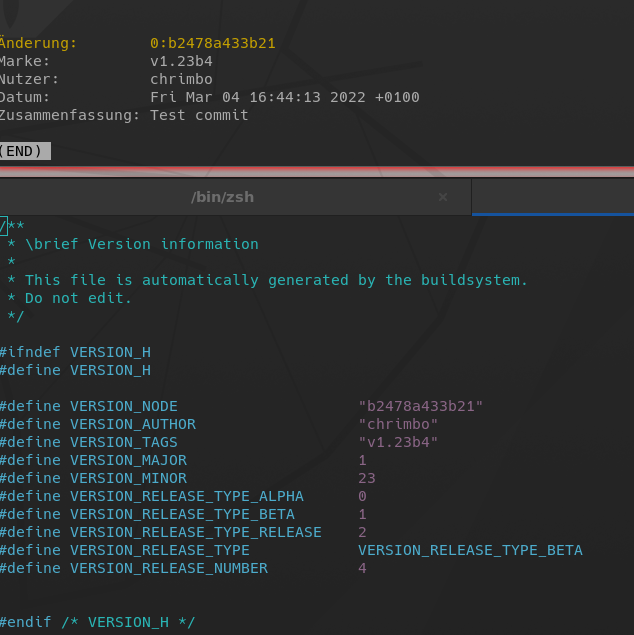Click the VERSION_NODE define name
The width and height of the screenshot is (634, 635).
pos(124,406)
